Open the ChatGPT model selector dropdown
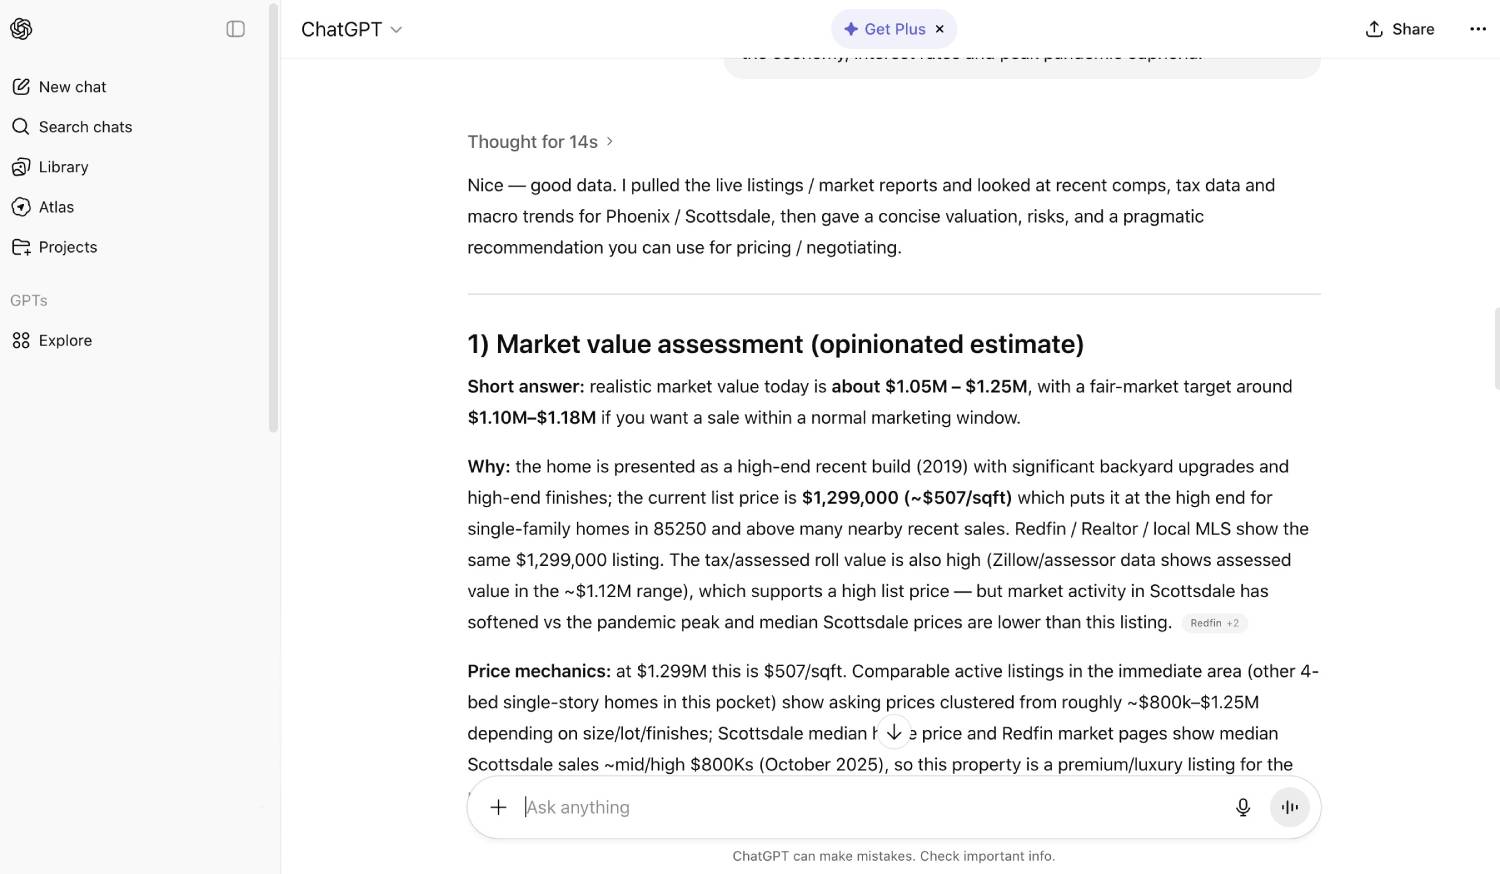Viewport: 1500px width, 874px height. [352, 29]
